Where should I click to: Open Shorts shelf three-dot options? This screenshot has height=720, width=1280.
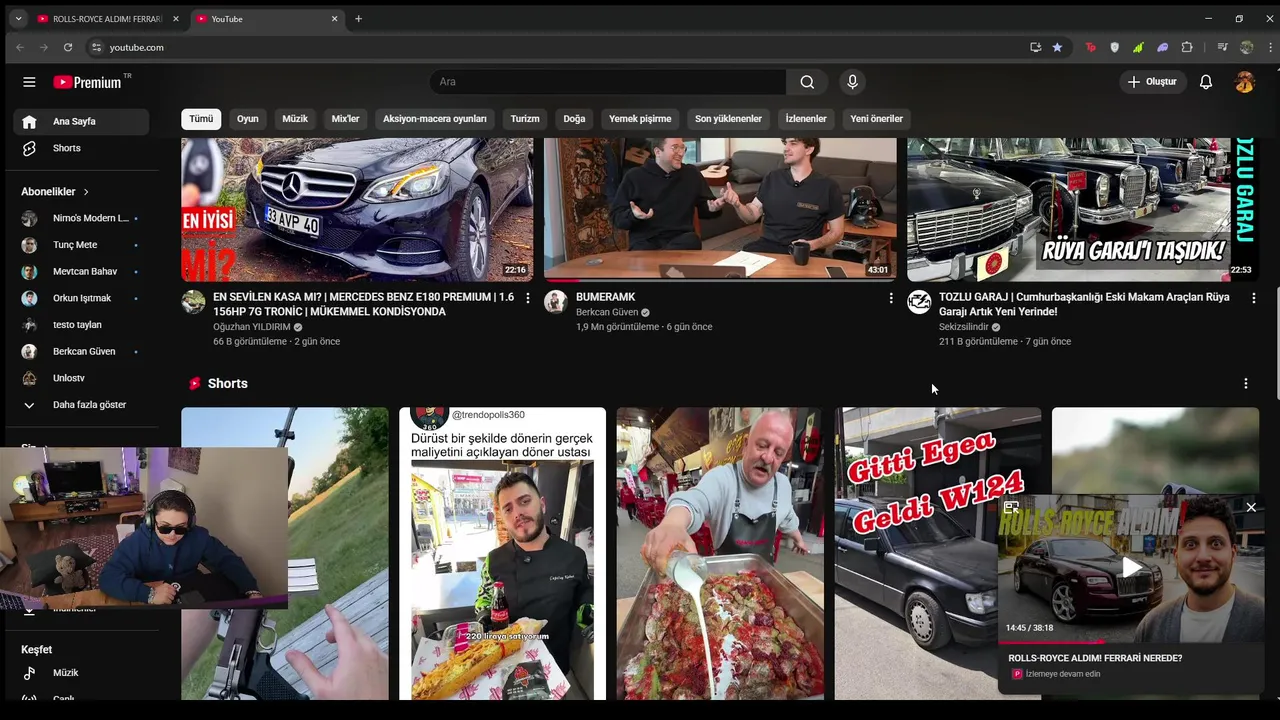point(1245,383)
